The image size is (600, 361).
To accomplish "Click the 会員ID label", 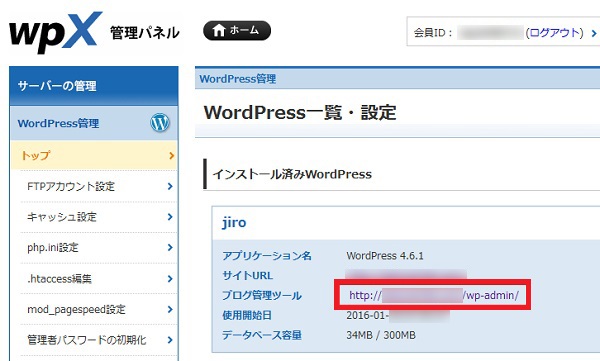I will tap(433, 33).
